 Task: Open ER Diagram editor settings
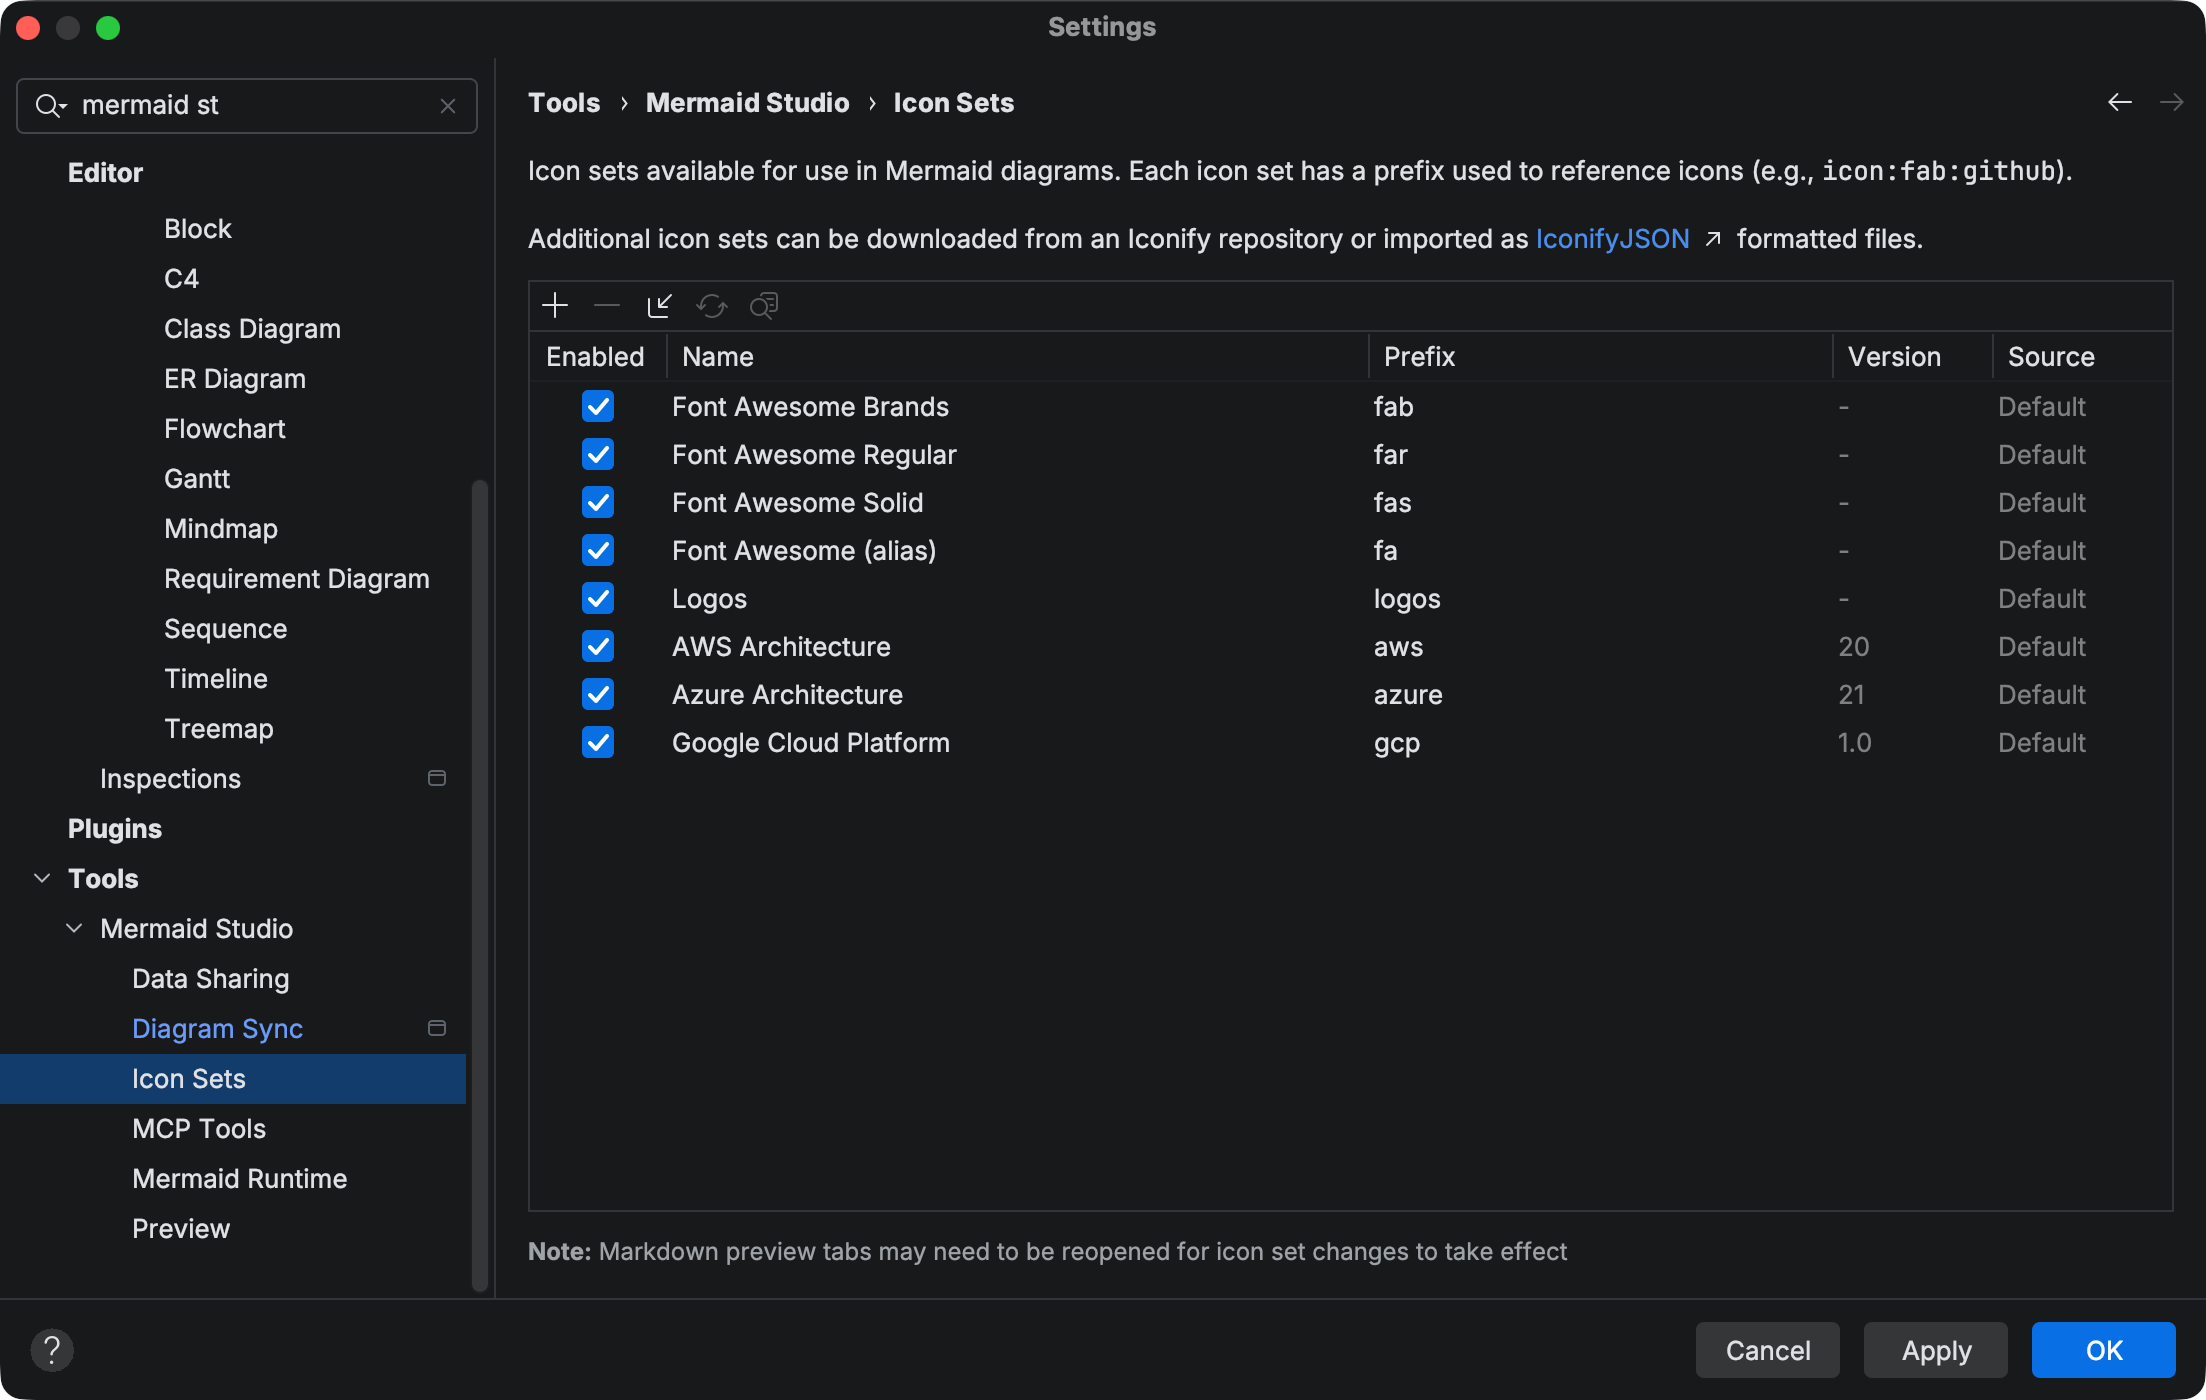pyautogui.click(x=235, y=378)
